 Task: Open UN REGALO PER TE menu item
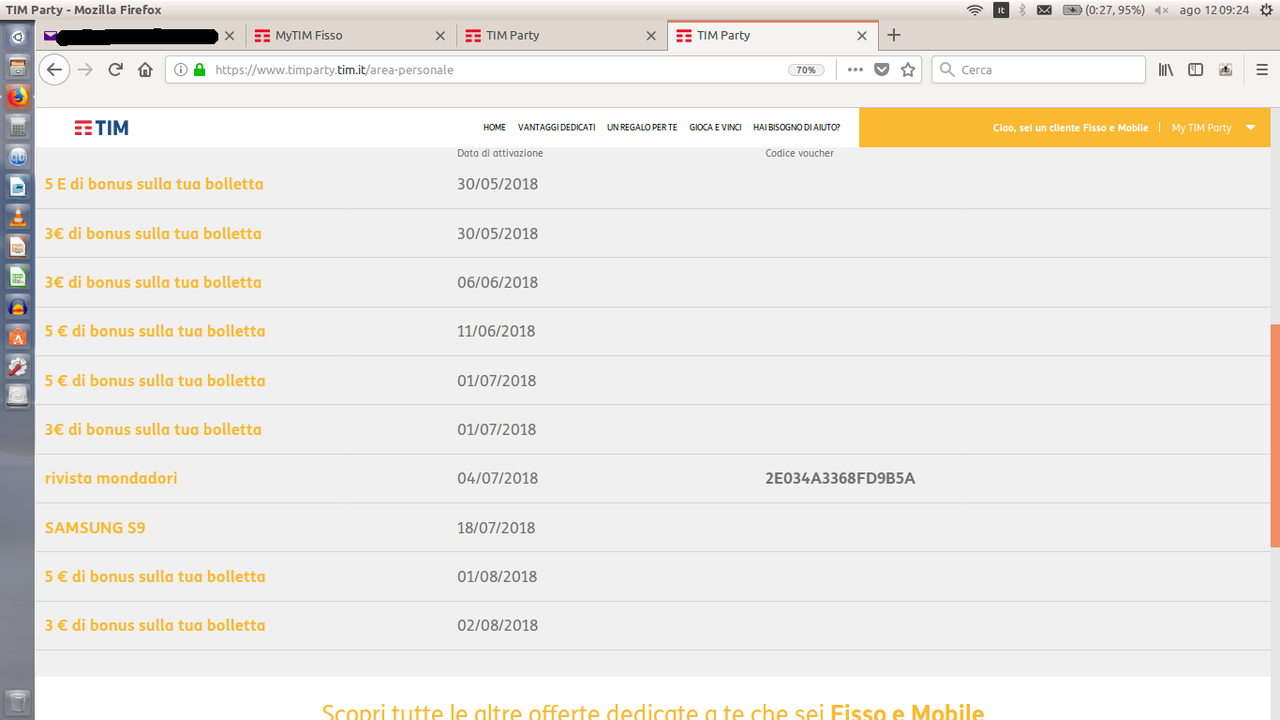tap(642, 128)
